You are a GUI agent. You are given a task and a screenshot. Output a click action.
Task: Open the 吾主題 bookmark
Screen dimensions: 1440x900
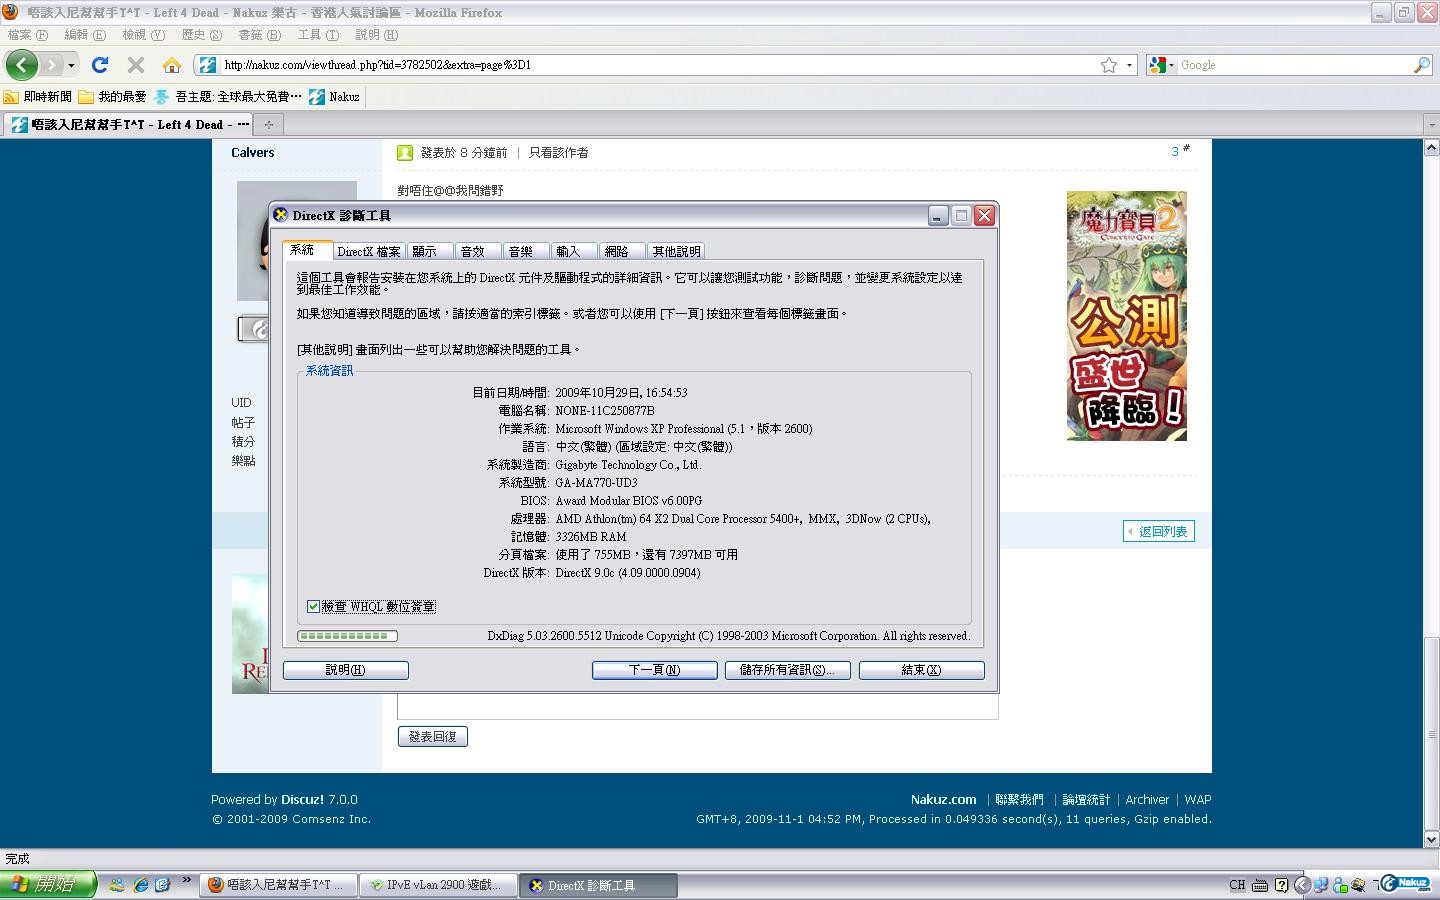228,97
